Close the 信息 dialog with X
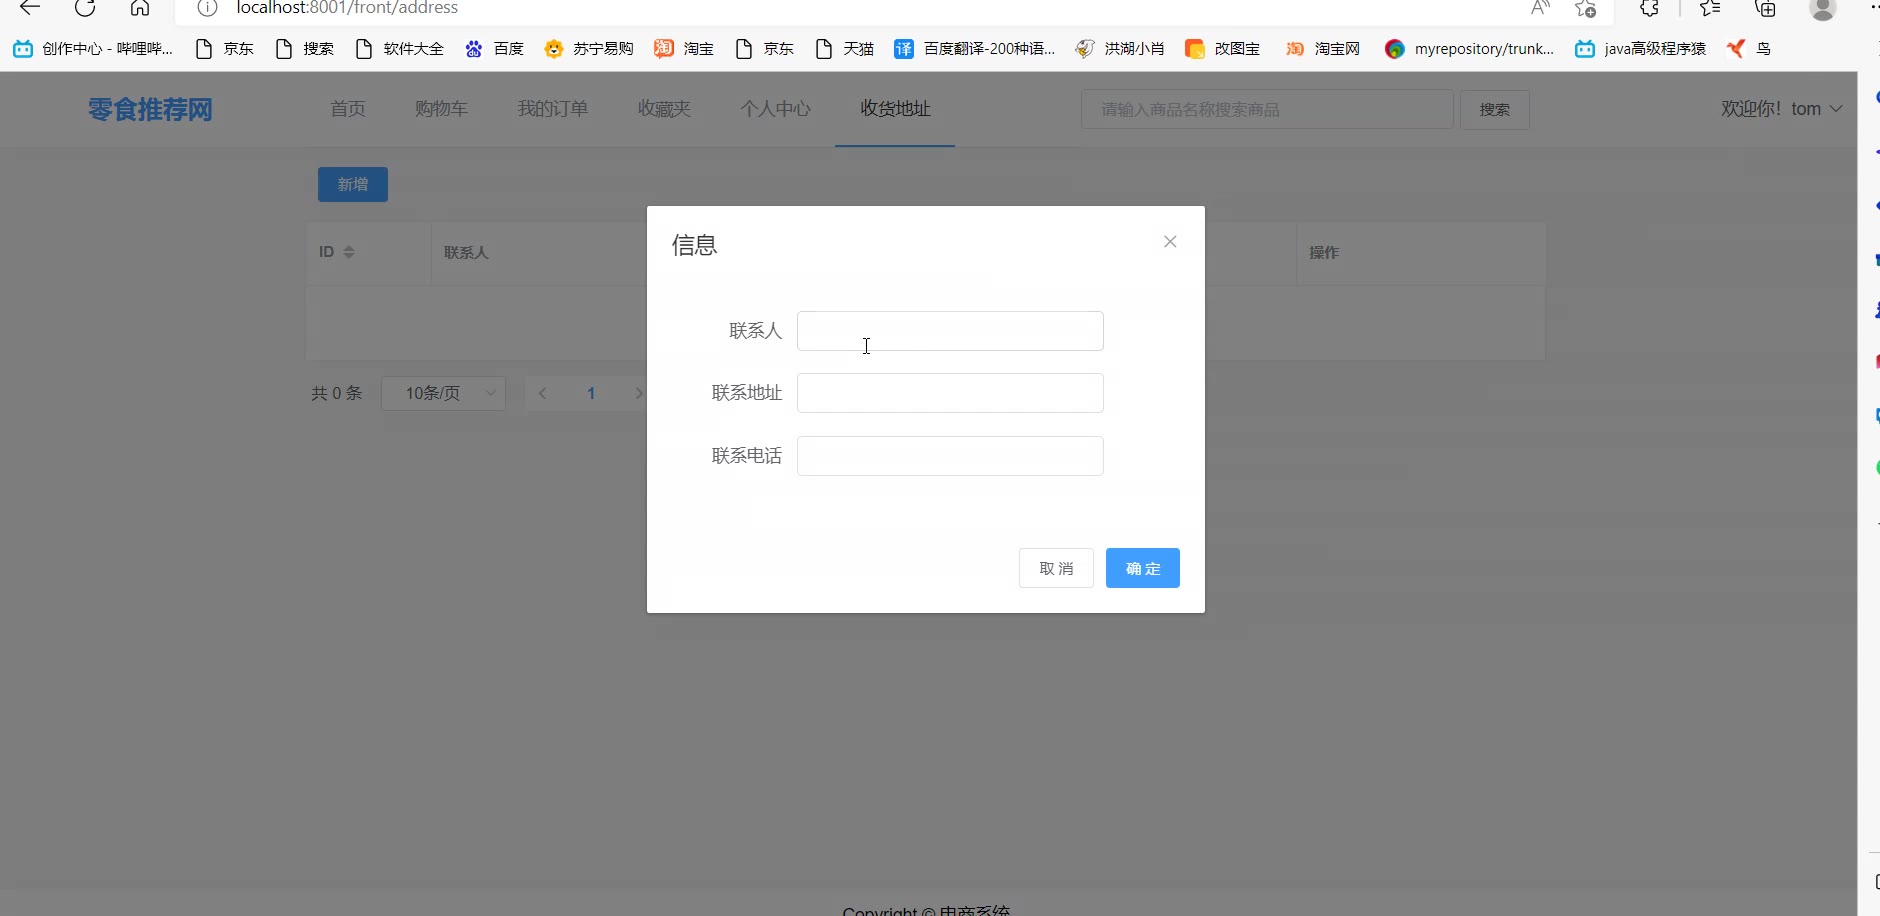This screenshot has height=916, width=1880. tap(1170, 242)
